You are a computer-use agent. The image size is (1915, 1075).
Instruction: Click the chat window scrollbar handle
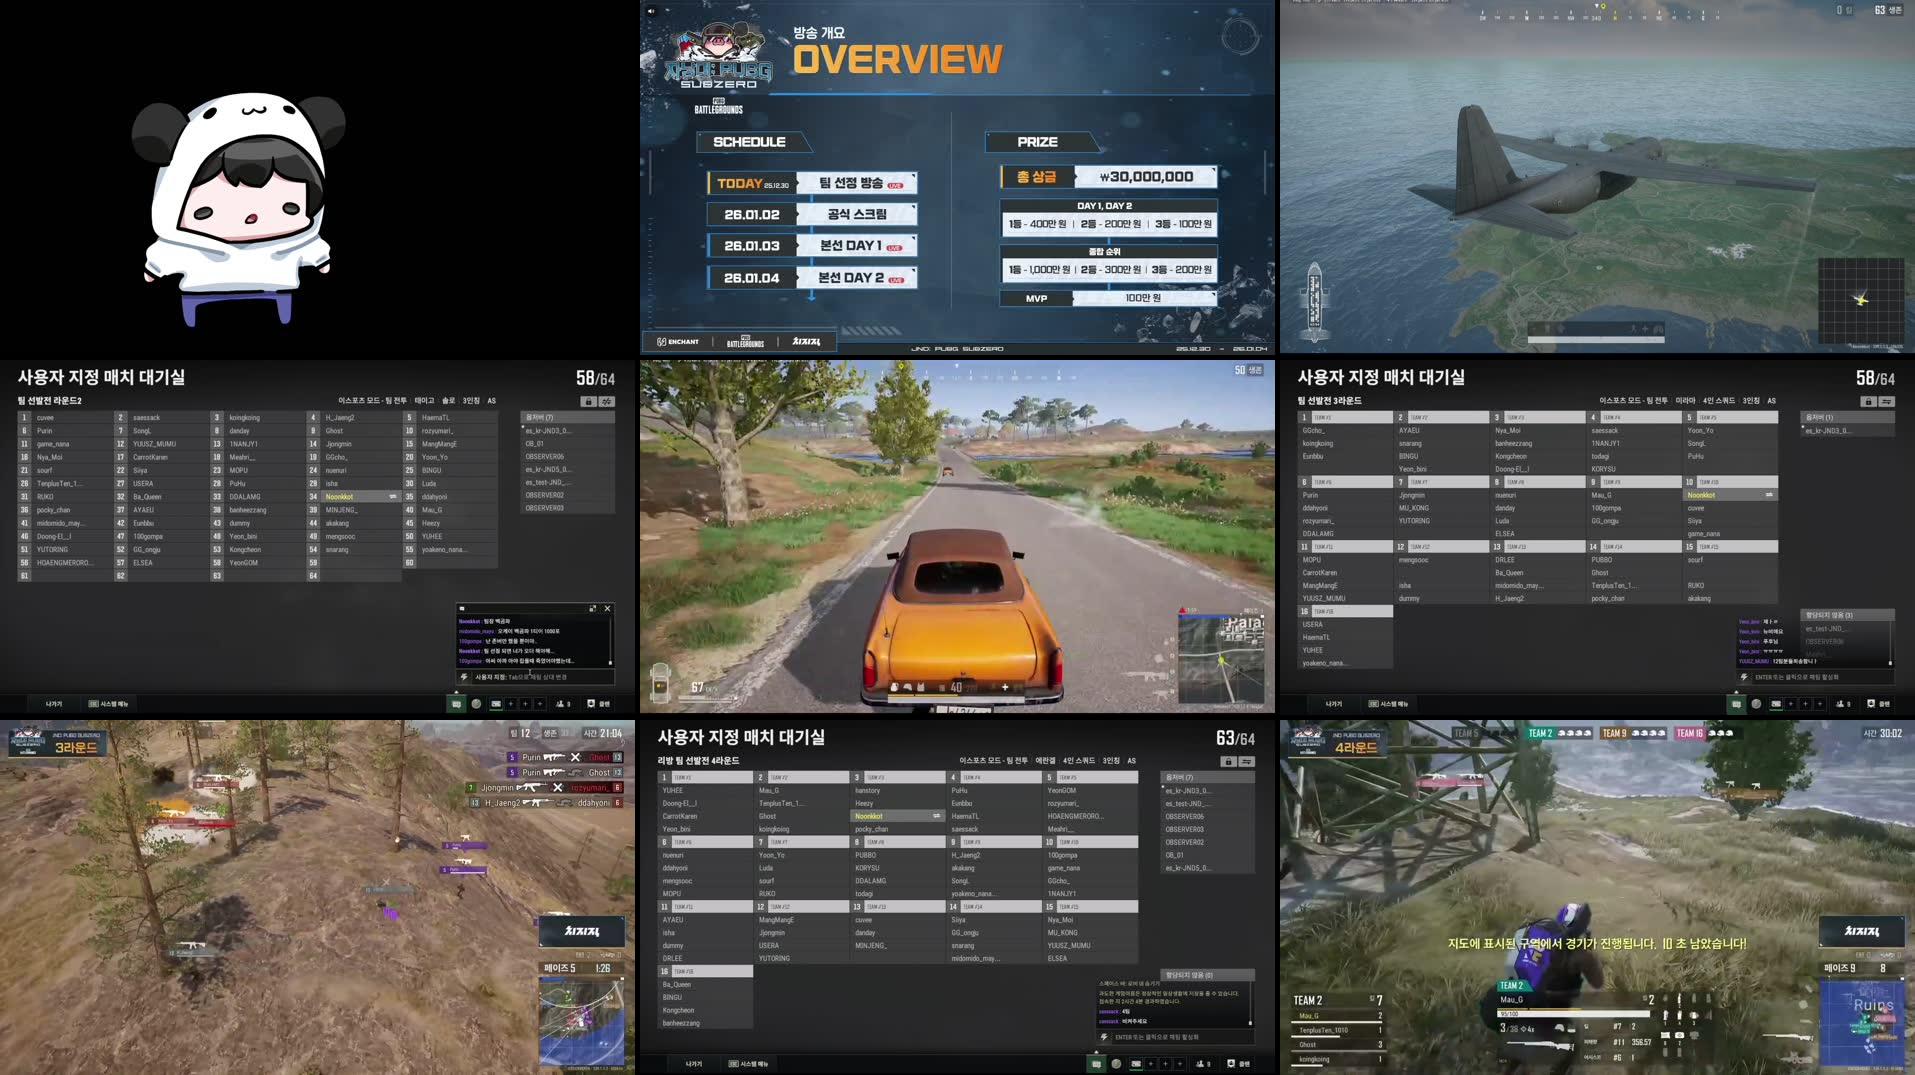click(x=610, y=663)
